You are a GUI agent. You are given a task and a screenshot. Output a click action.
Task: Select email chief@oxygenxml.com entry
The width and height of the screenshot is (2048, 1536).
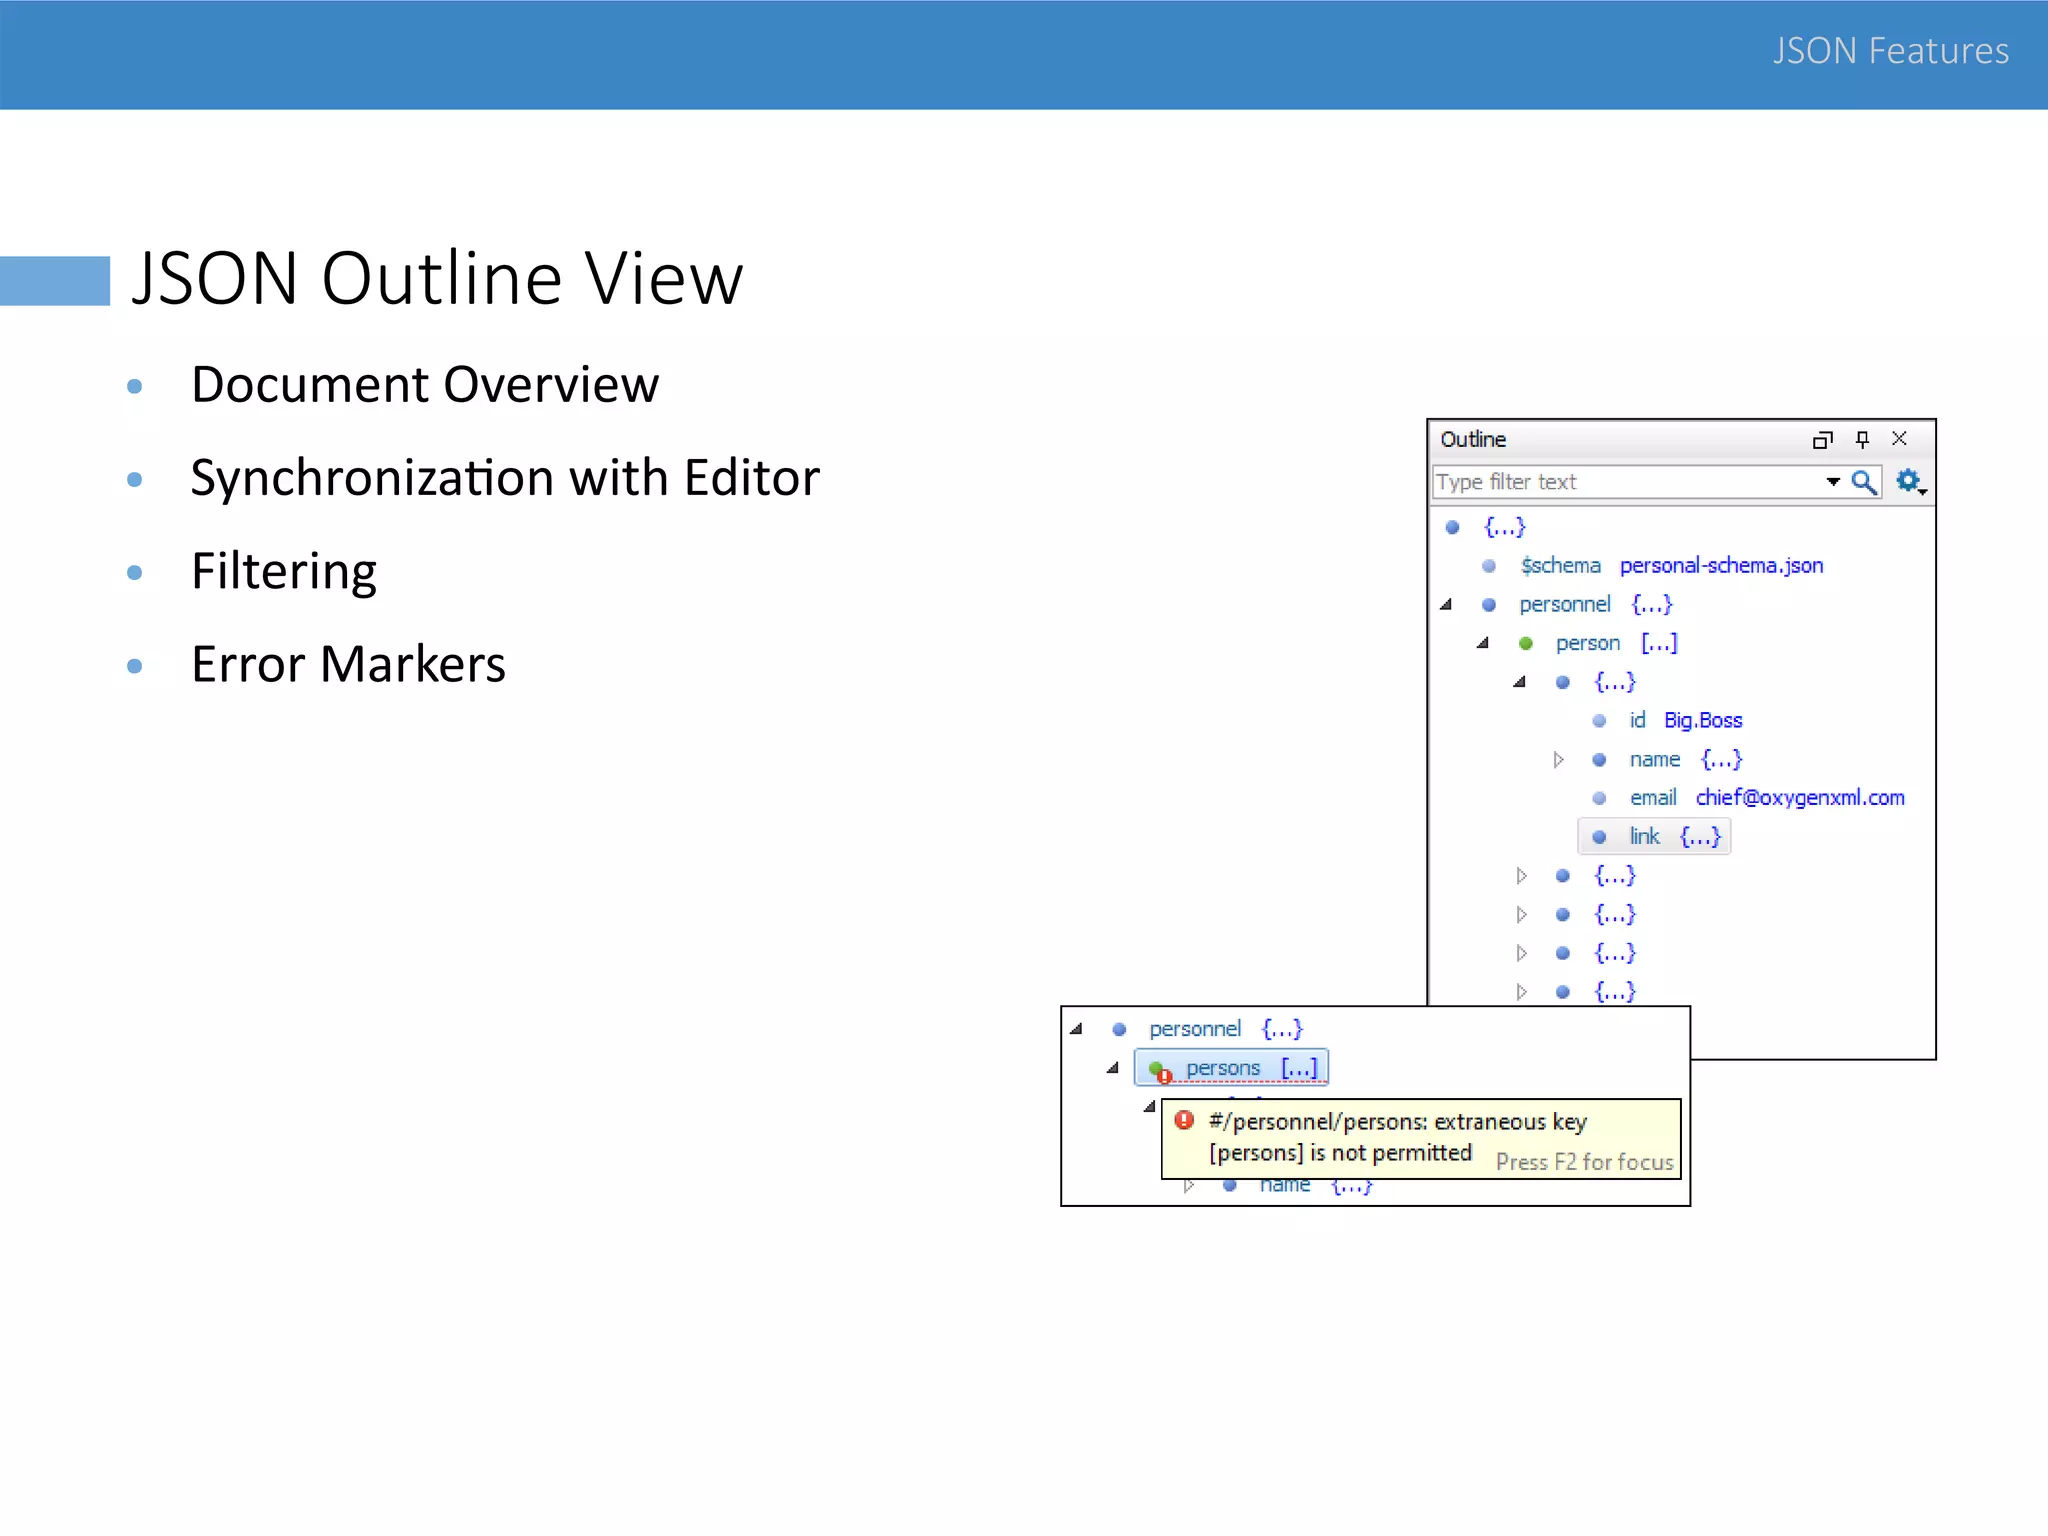[1767, 798]
